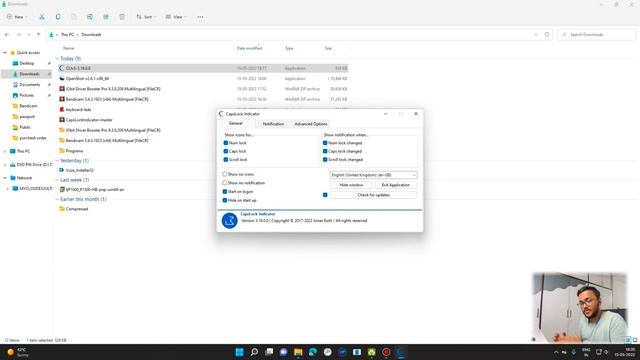Open the View dropdown in Explorer toolbar
The image size is (640, 360).
pyautogui.click(x=176, y=17)
